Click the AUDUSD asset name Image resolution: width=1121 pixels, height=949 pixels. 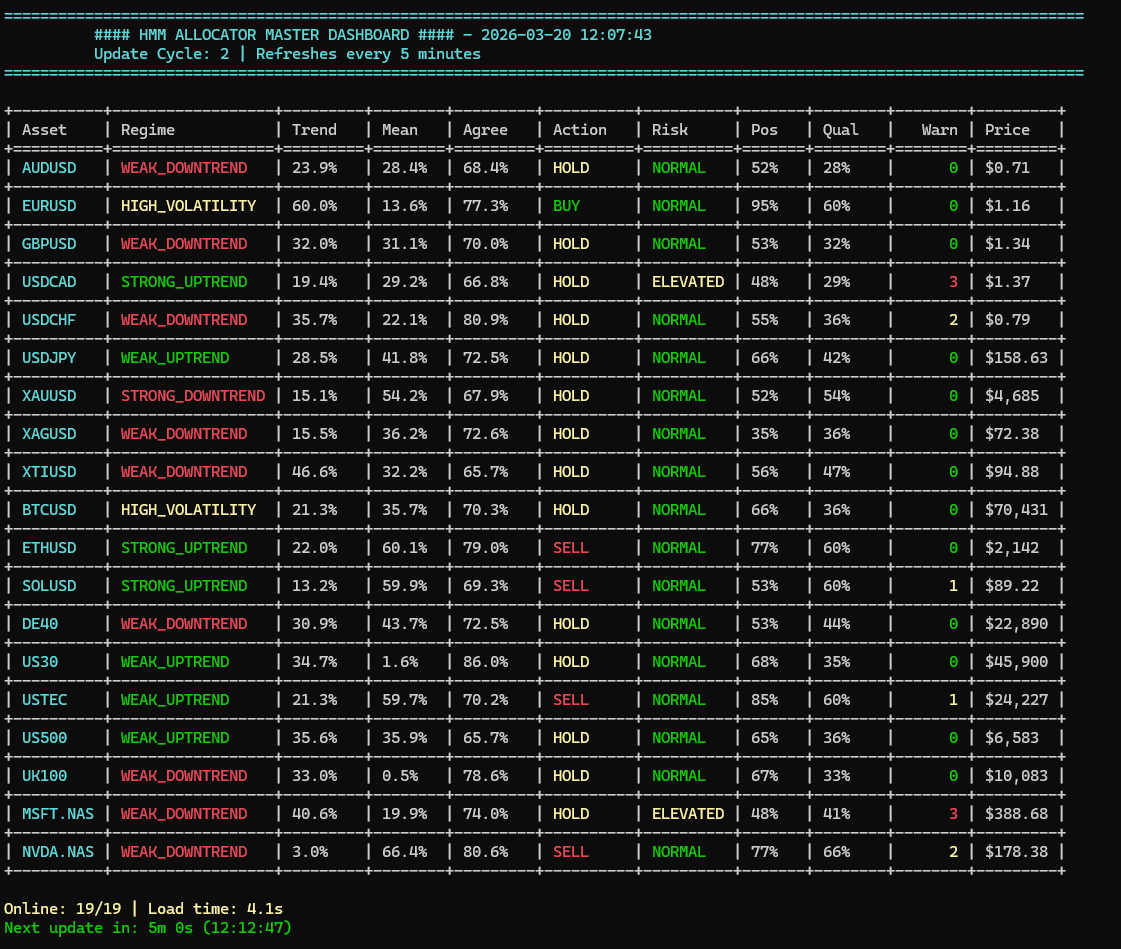pos(49,168)
